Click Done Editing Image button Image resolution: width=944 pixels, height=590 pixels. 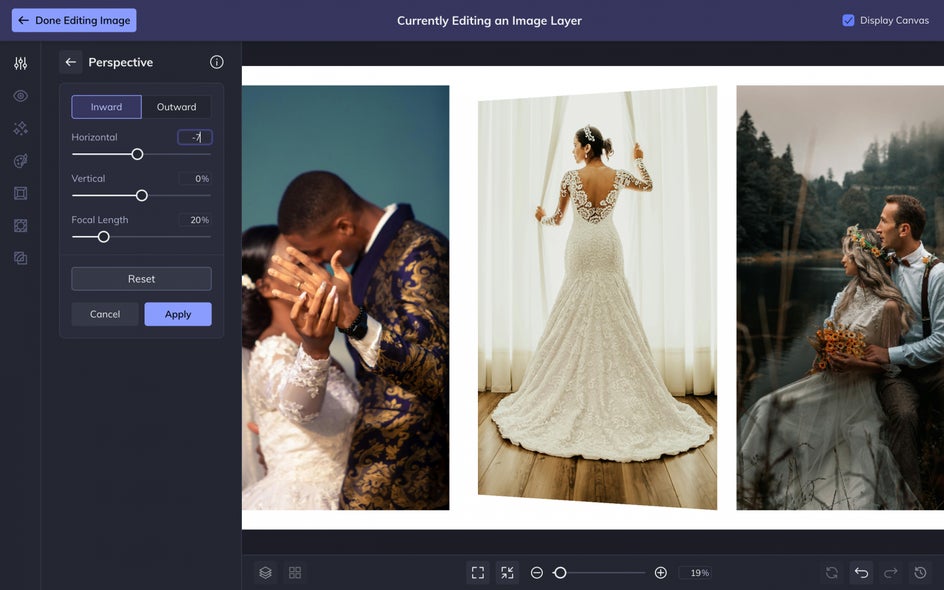pyautogui.click(x=74, y=20)
